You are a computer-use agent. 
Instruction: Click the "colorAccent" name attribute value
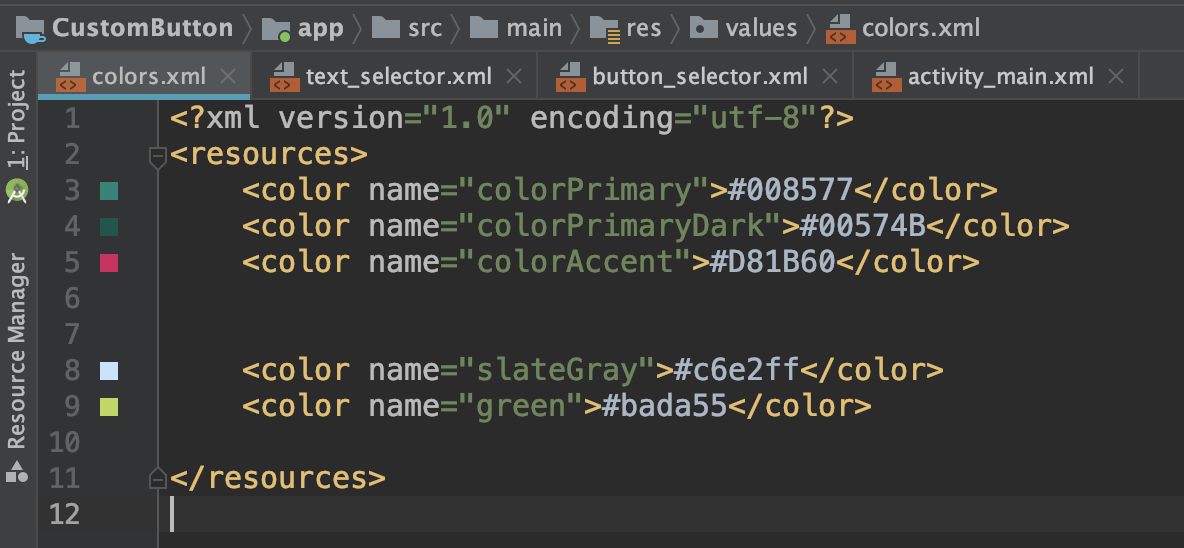[x=575, y=262]
